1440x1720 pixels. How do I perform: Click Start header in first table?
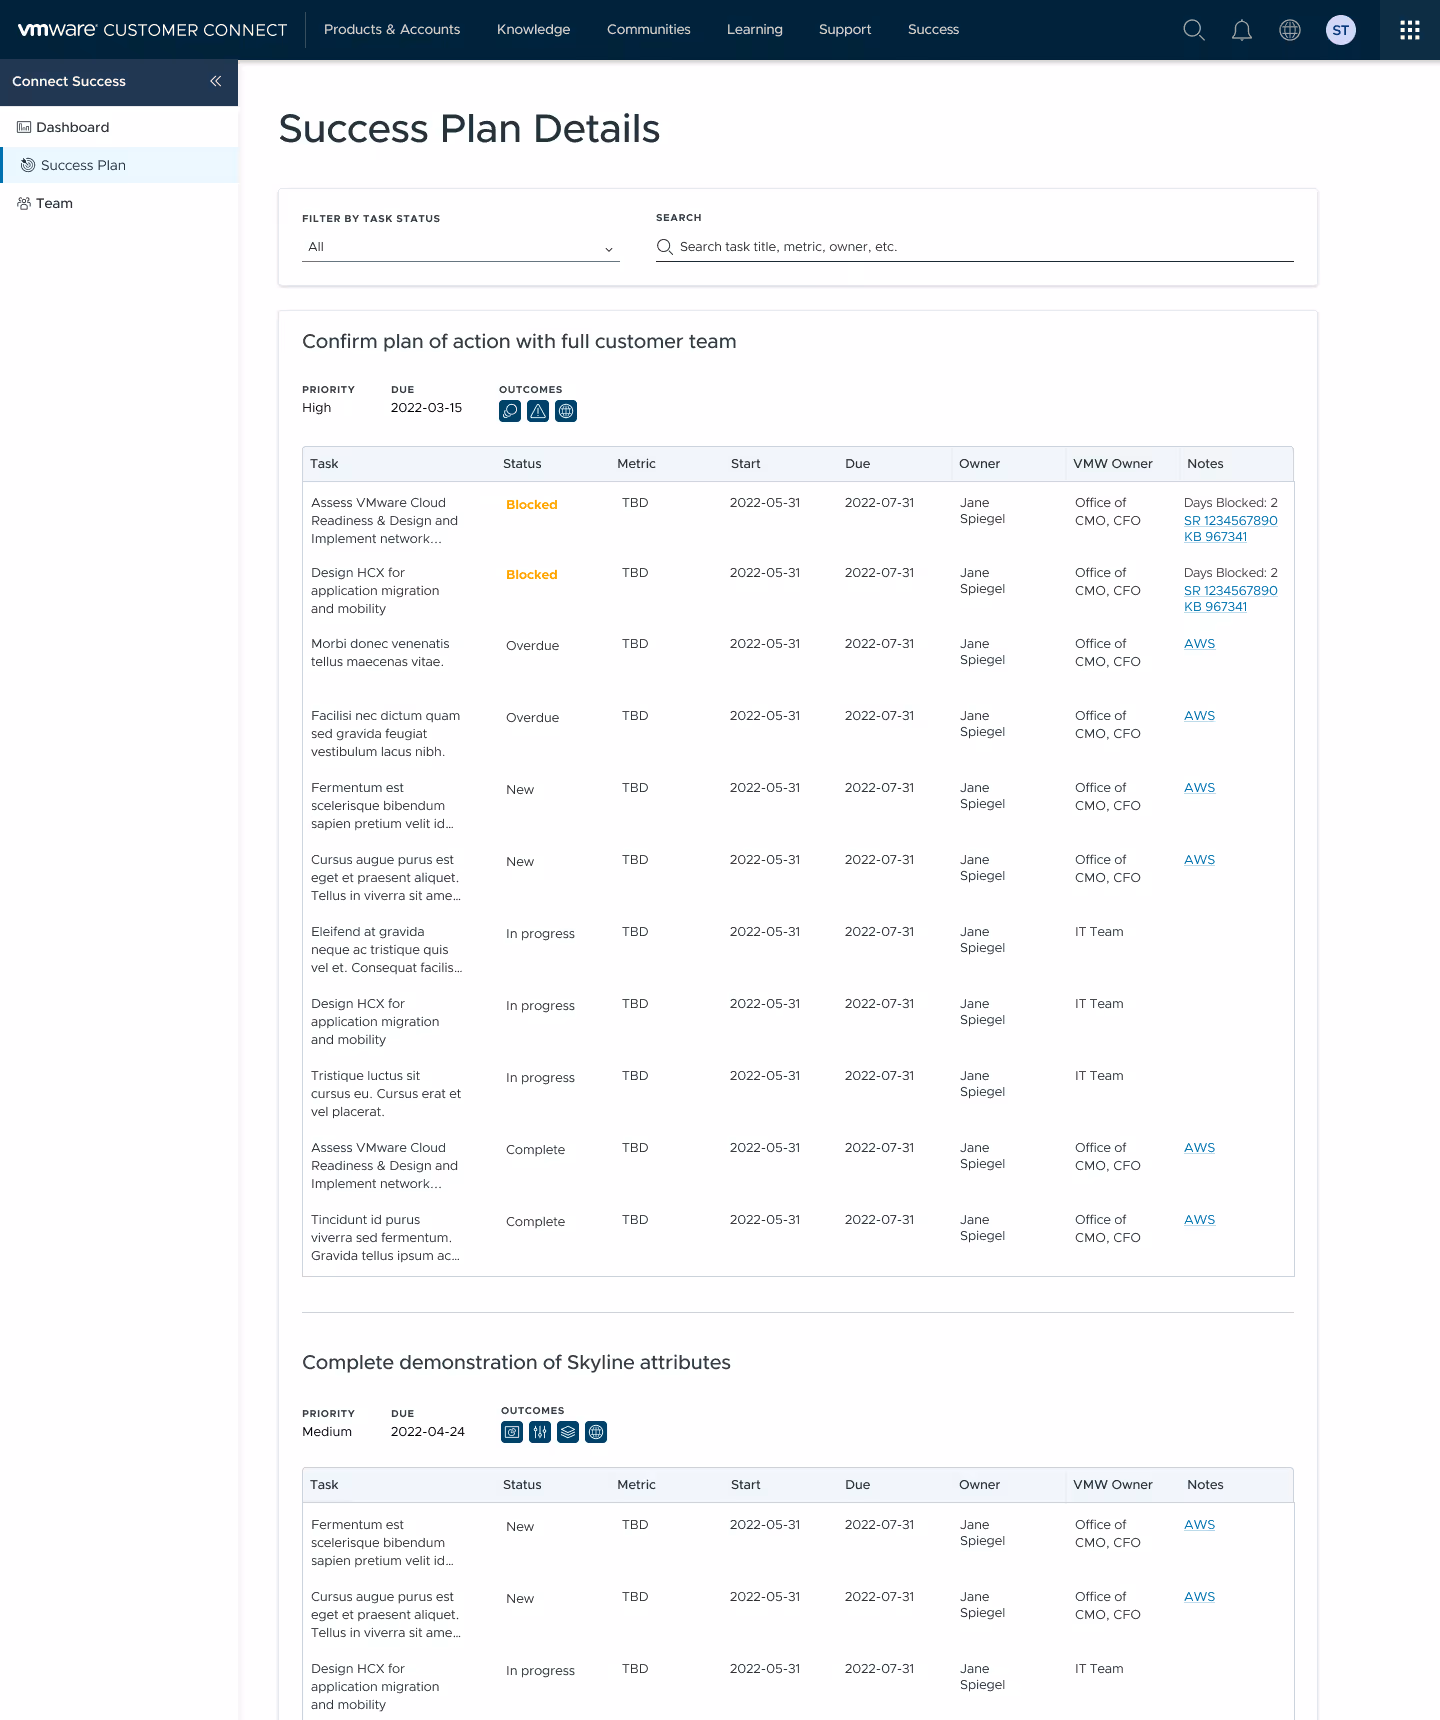(745, 464)
